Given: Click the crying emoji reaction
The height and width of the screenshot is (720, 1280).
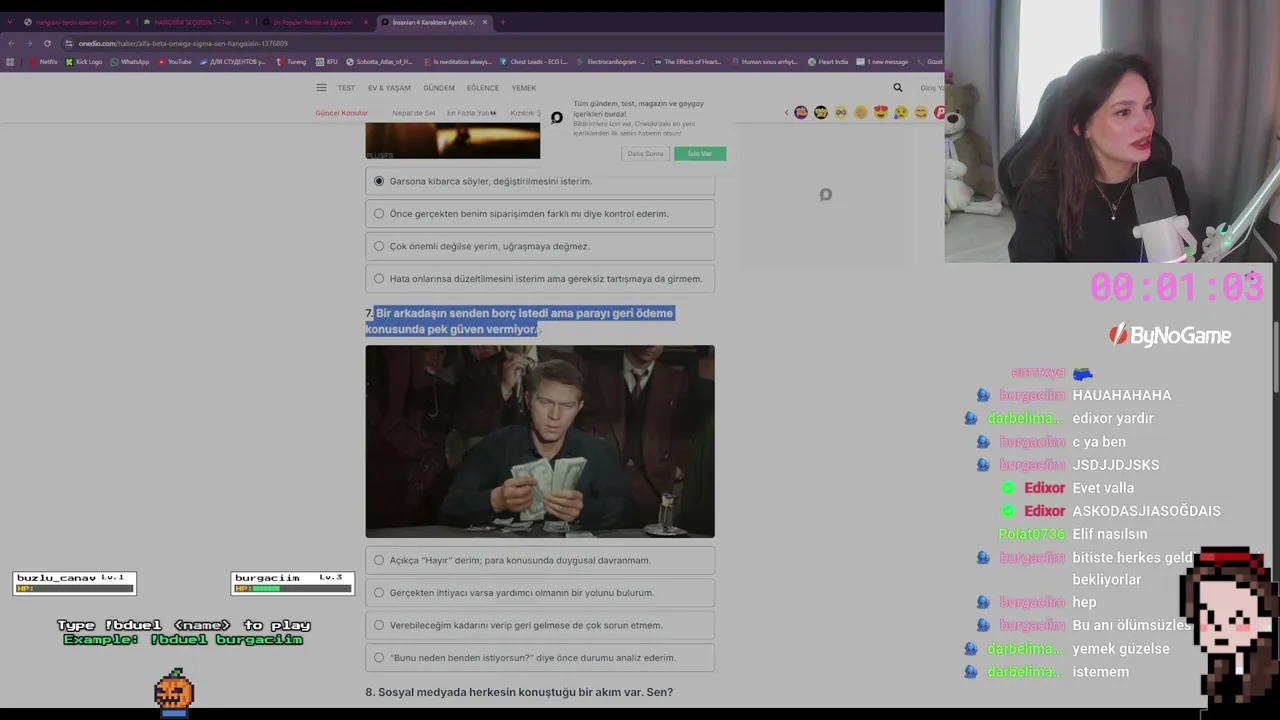Looking at the screenshot, I should point(901,113).
